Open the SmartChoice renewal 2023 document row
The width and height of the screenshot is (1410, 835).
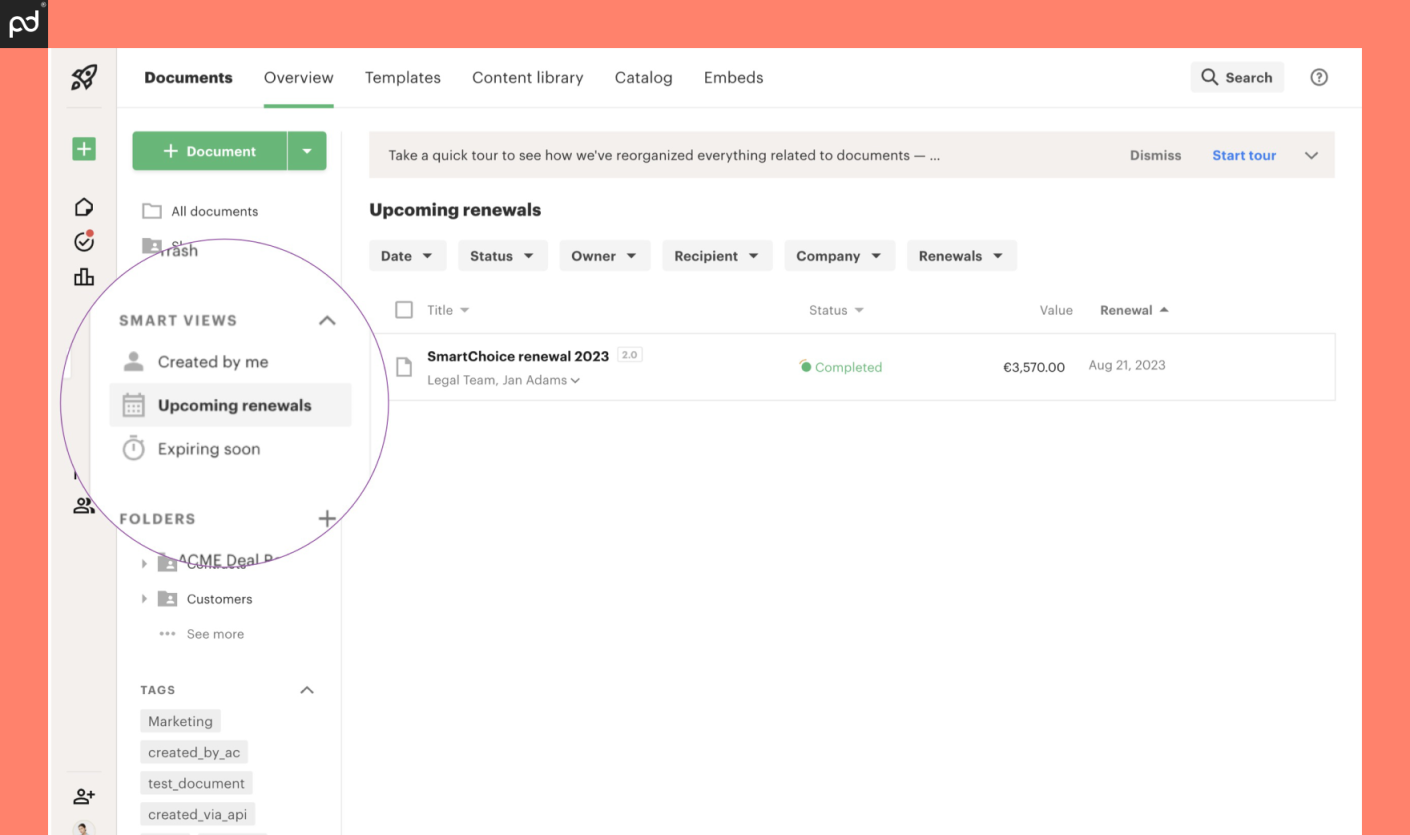point(517,356)
